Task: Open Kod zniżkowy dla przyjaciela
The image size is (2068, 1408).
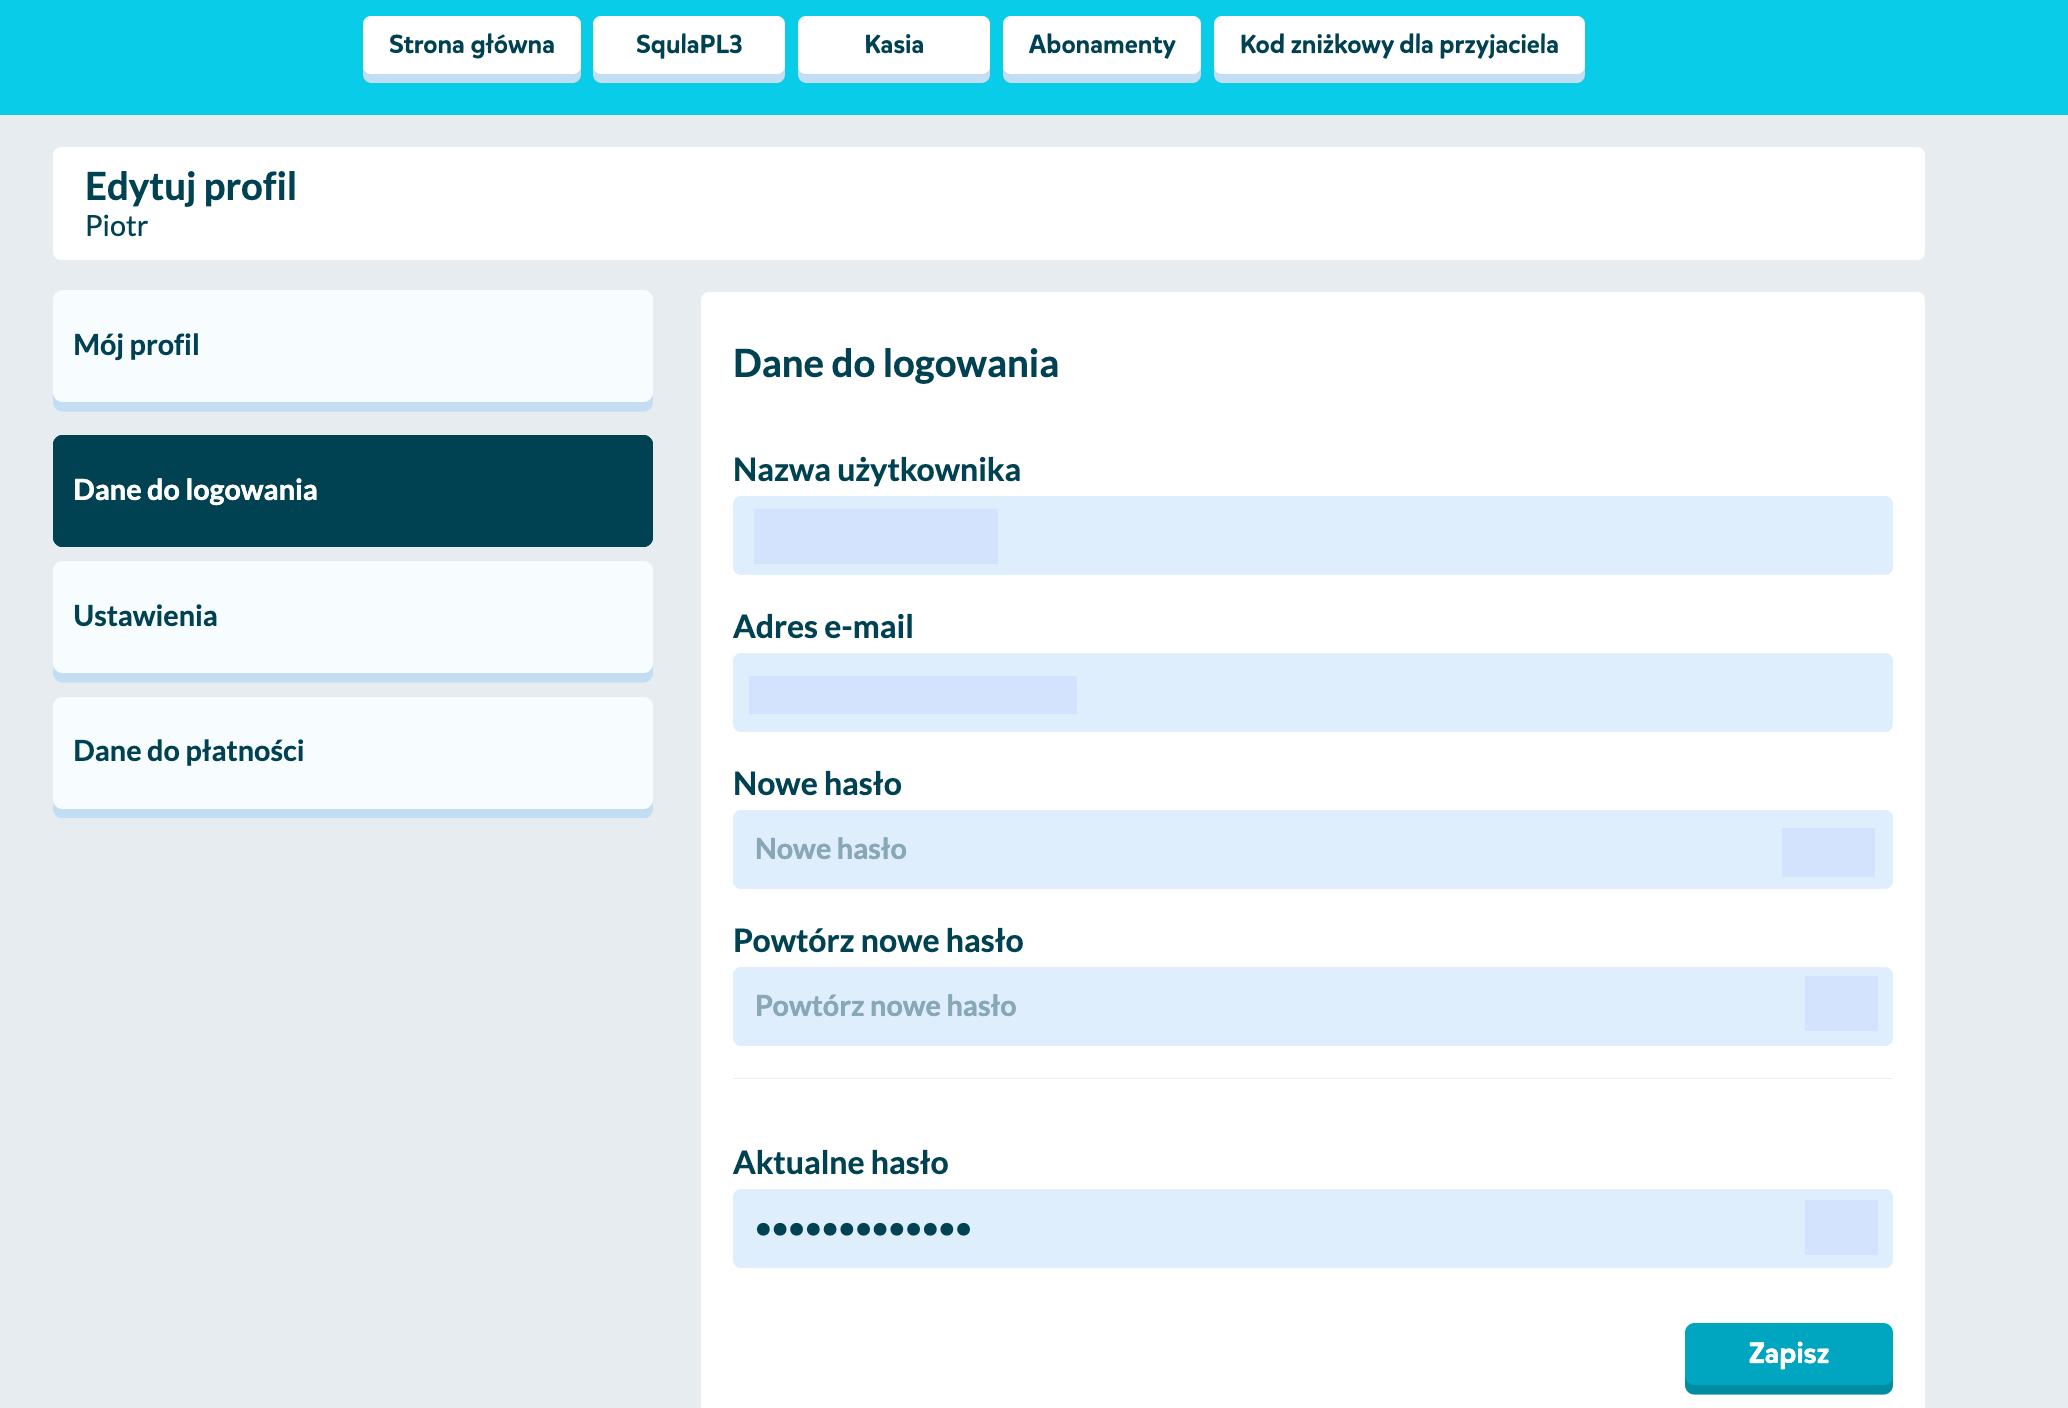Action: [1399, 47]
